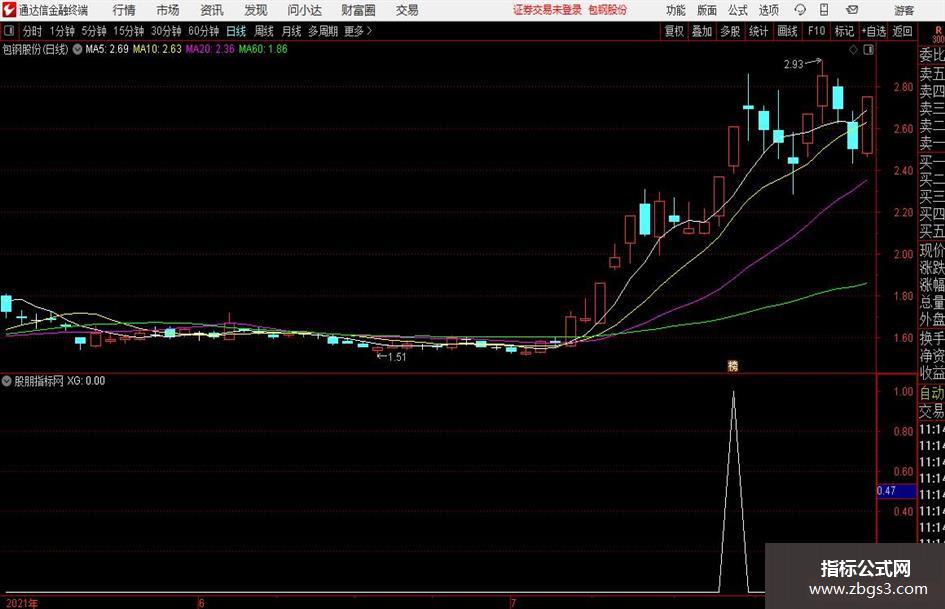The width and height of the screenshot is (945, 609).
Task: Open the 版面 menu
Action: (x=707, y=10)
